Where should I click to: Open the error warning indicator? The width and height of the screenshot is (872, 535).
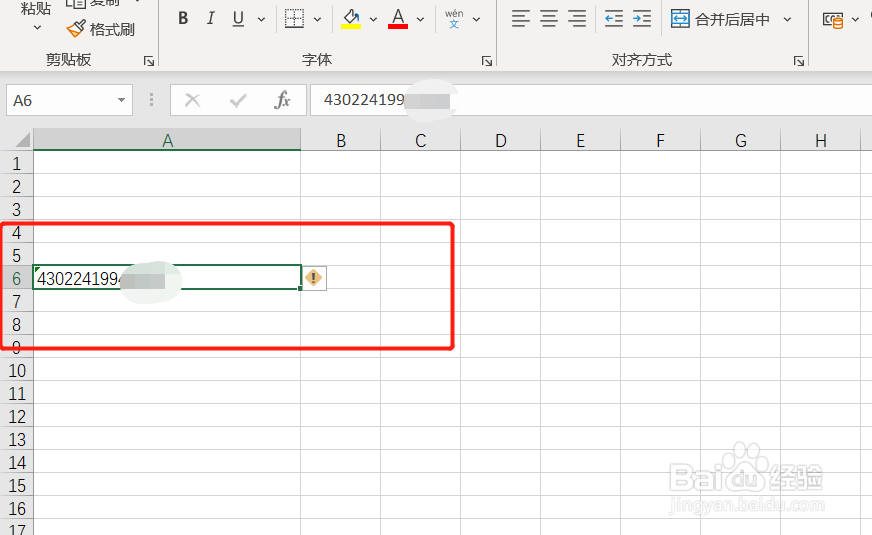click(x=314, y=278)
